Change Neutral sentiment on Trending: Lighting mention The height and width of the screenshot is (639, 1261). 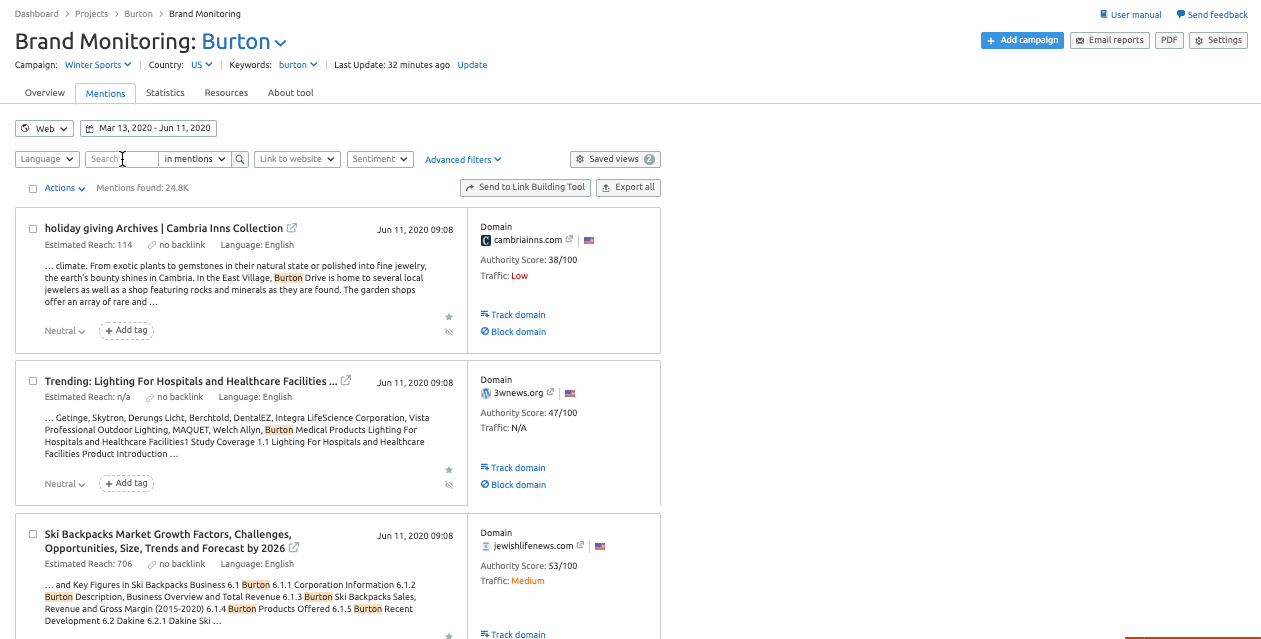click(x=65, y=484)
